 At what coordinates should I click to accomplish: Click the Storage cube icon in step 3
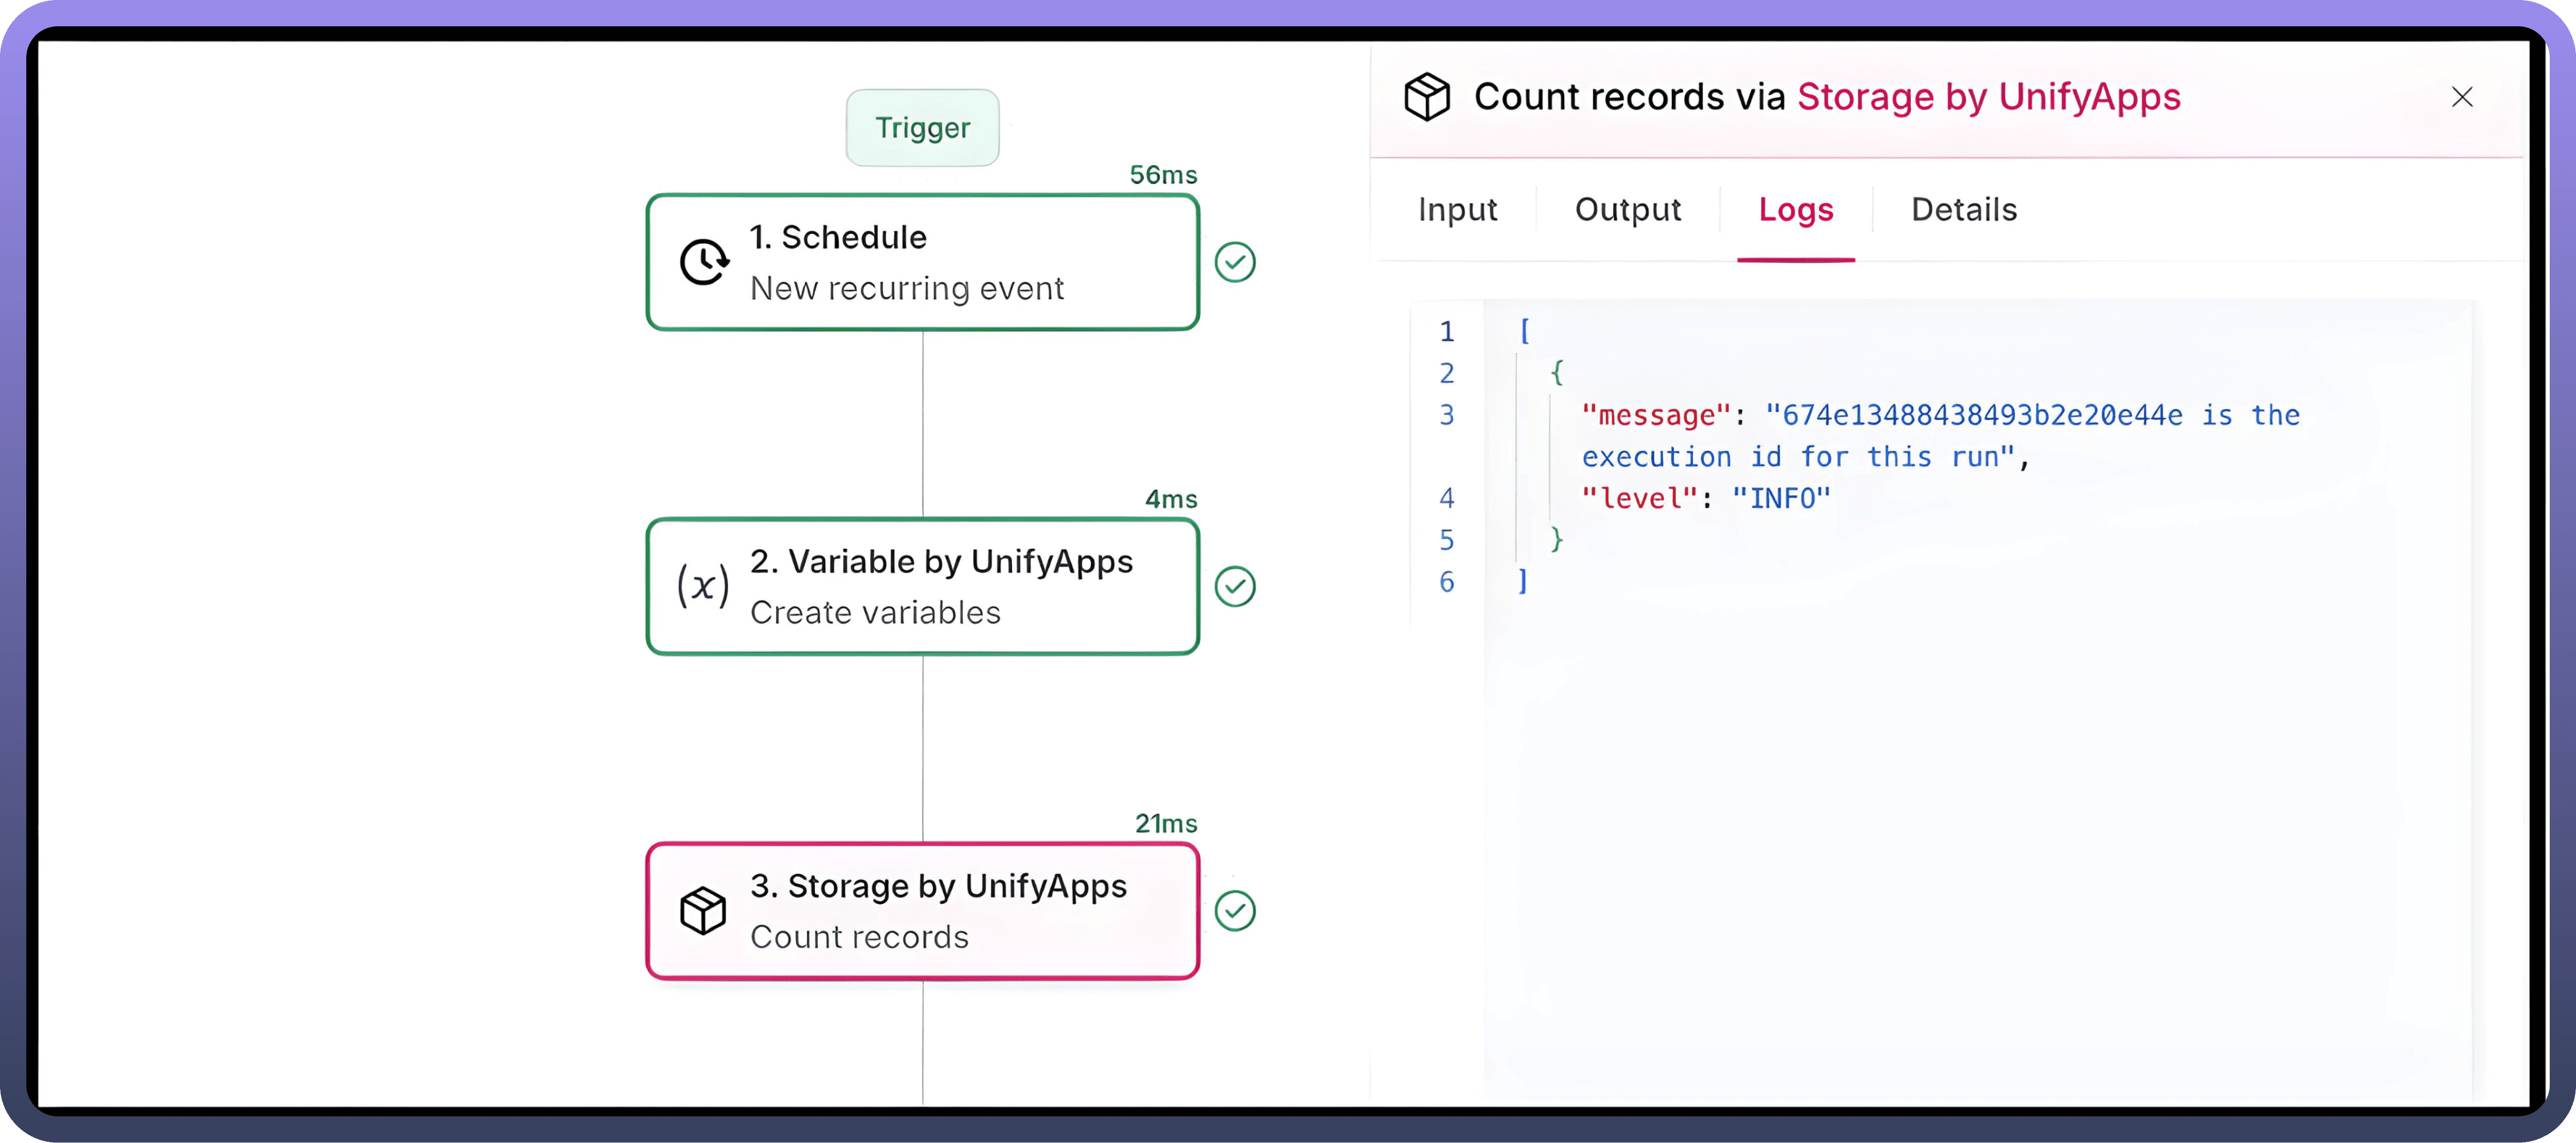(703, 910)
